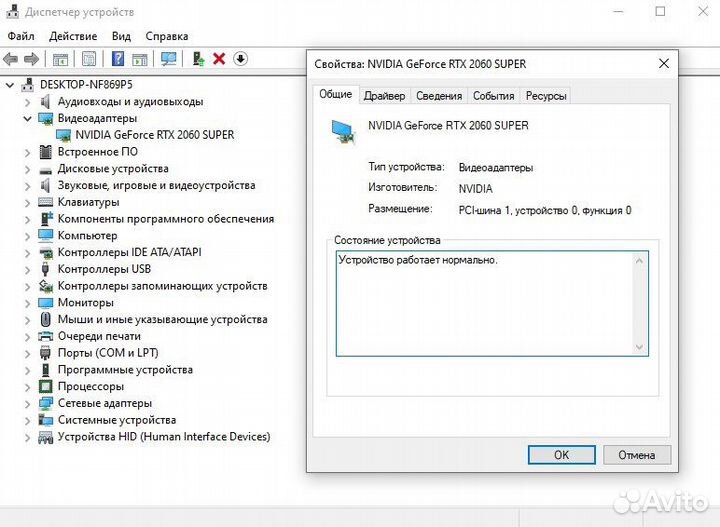
Task: Click the Порты (COM и LPT) icon
Action: (45, 353)
